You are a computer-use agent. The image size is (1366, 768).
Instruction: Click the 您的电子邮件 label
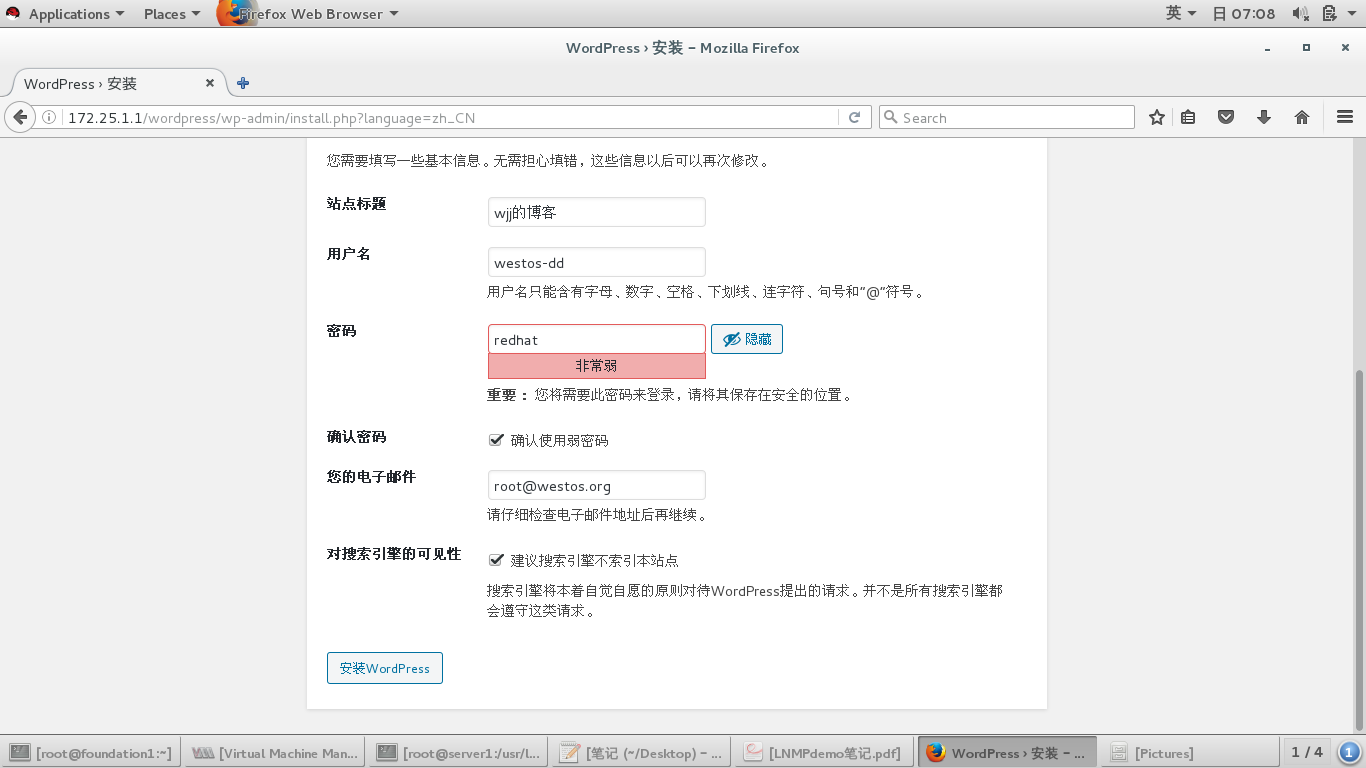371,477
